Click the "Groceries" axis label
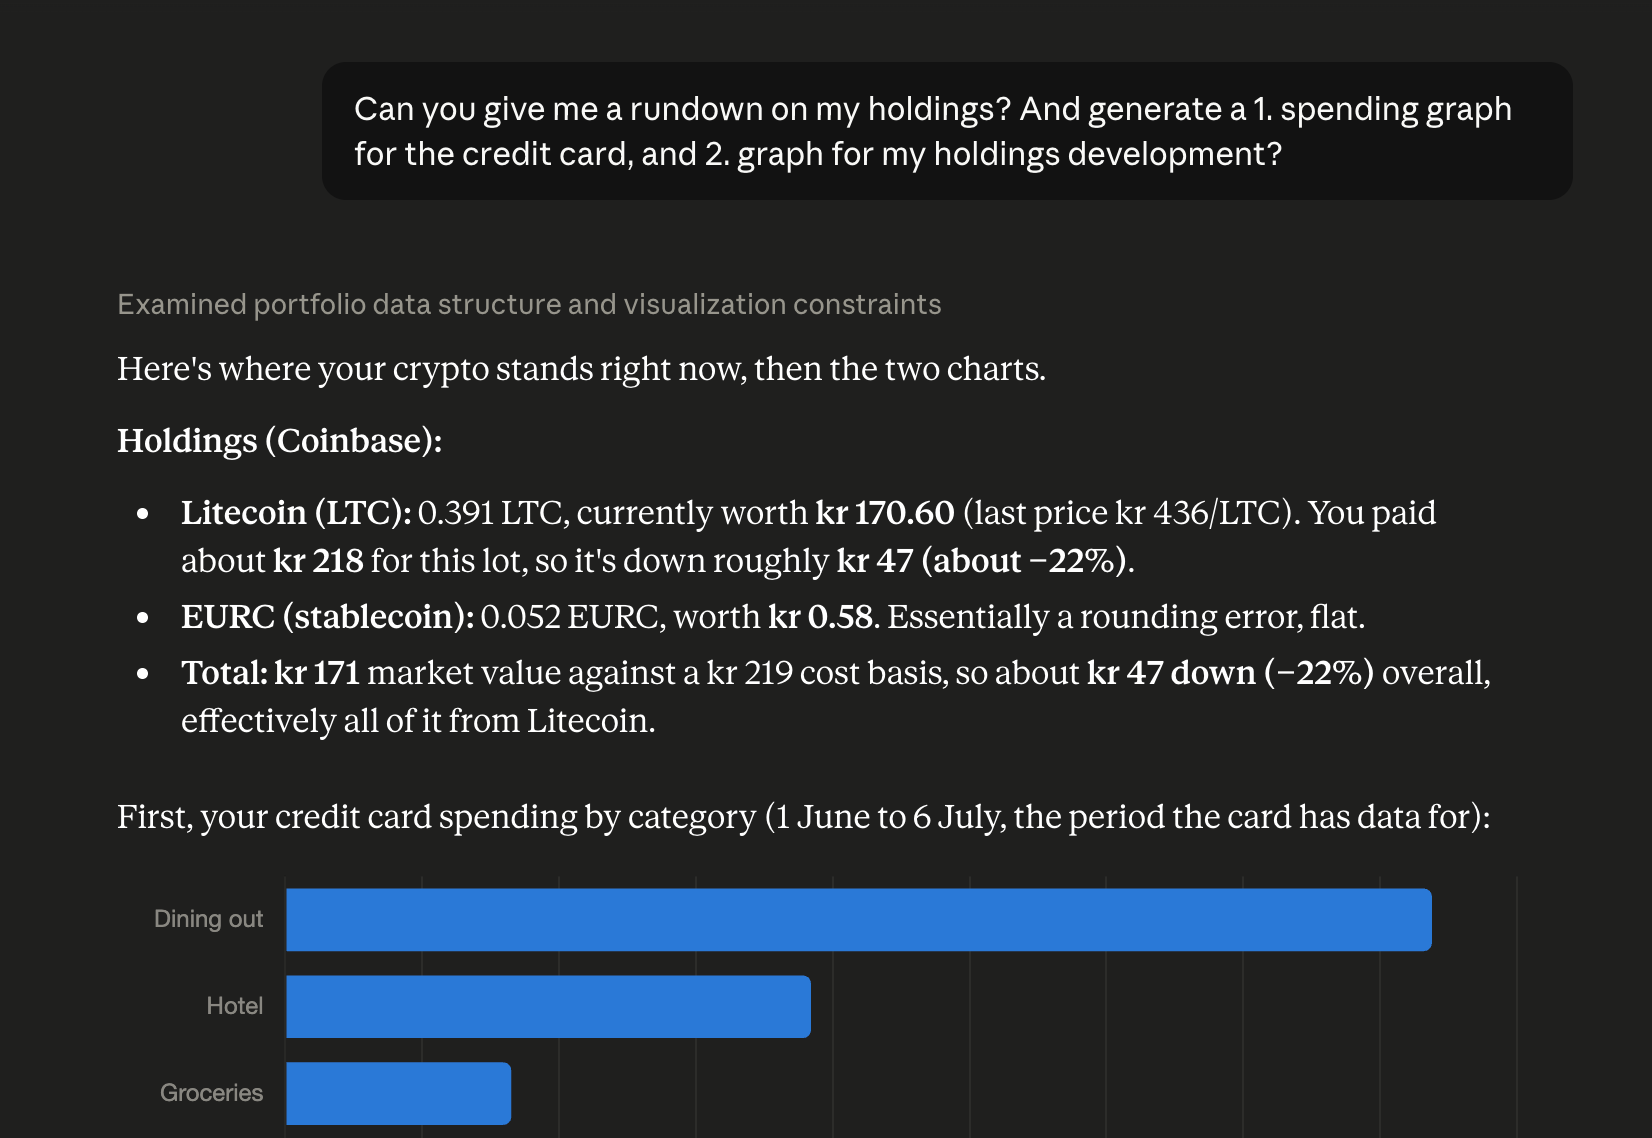The width and height of the screenshot is (1652, 1138). [x=211, y=1093]
